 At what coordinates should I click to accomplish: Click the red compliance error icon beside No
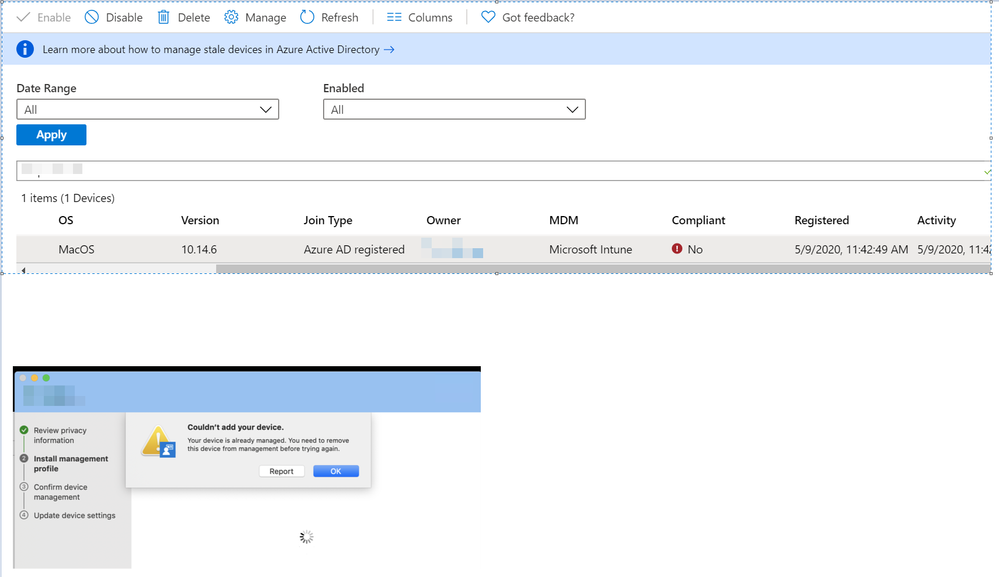point(678,249)
